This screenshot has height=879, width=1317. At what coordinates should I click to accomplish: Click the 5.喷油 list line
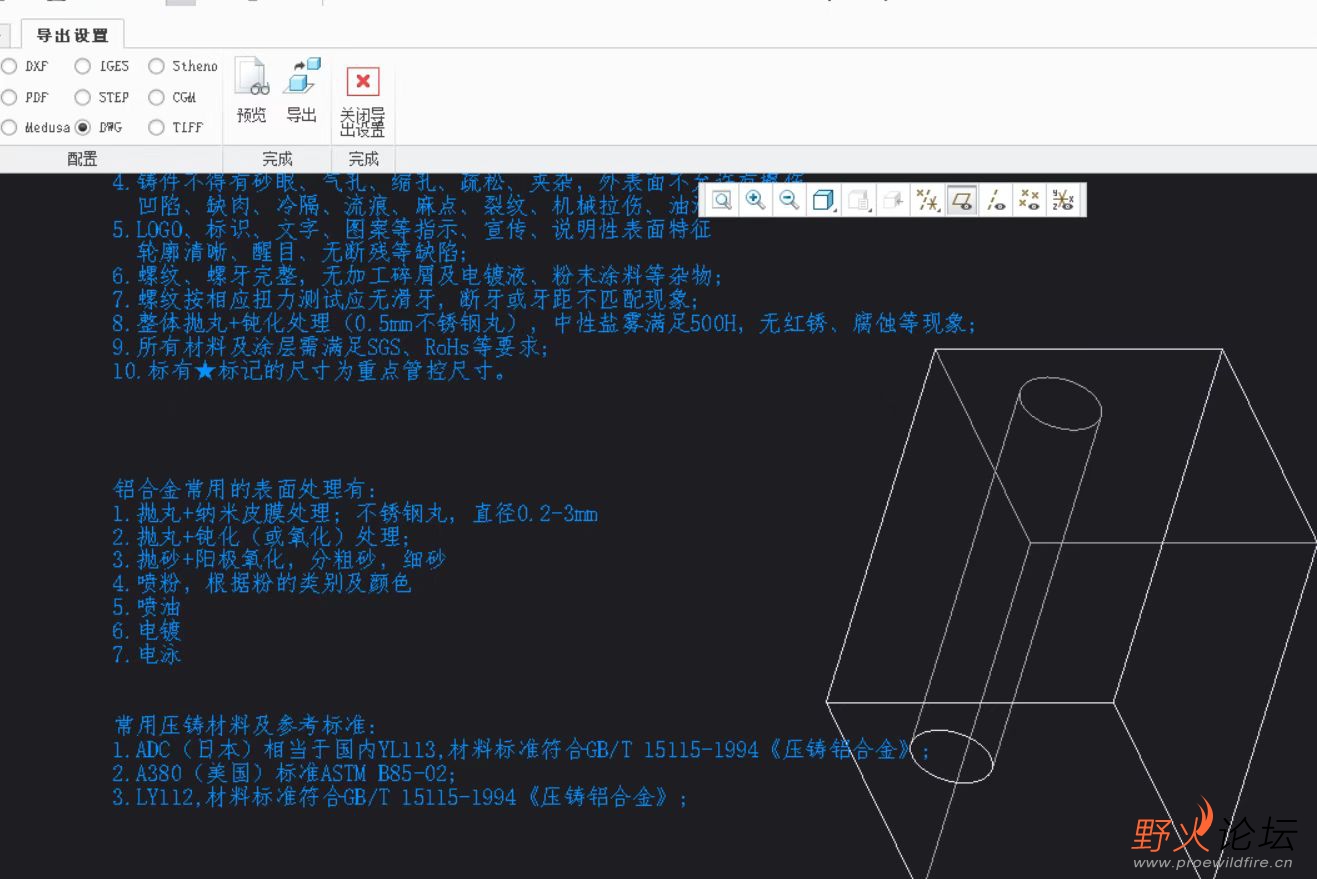coord(146,607)
